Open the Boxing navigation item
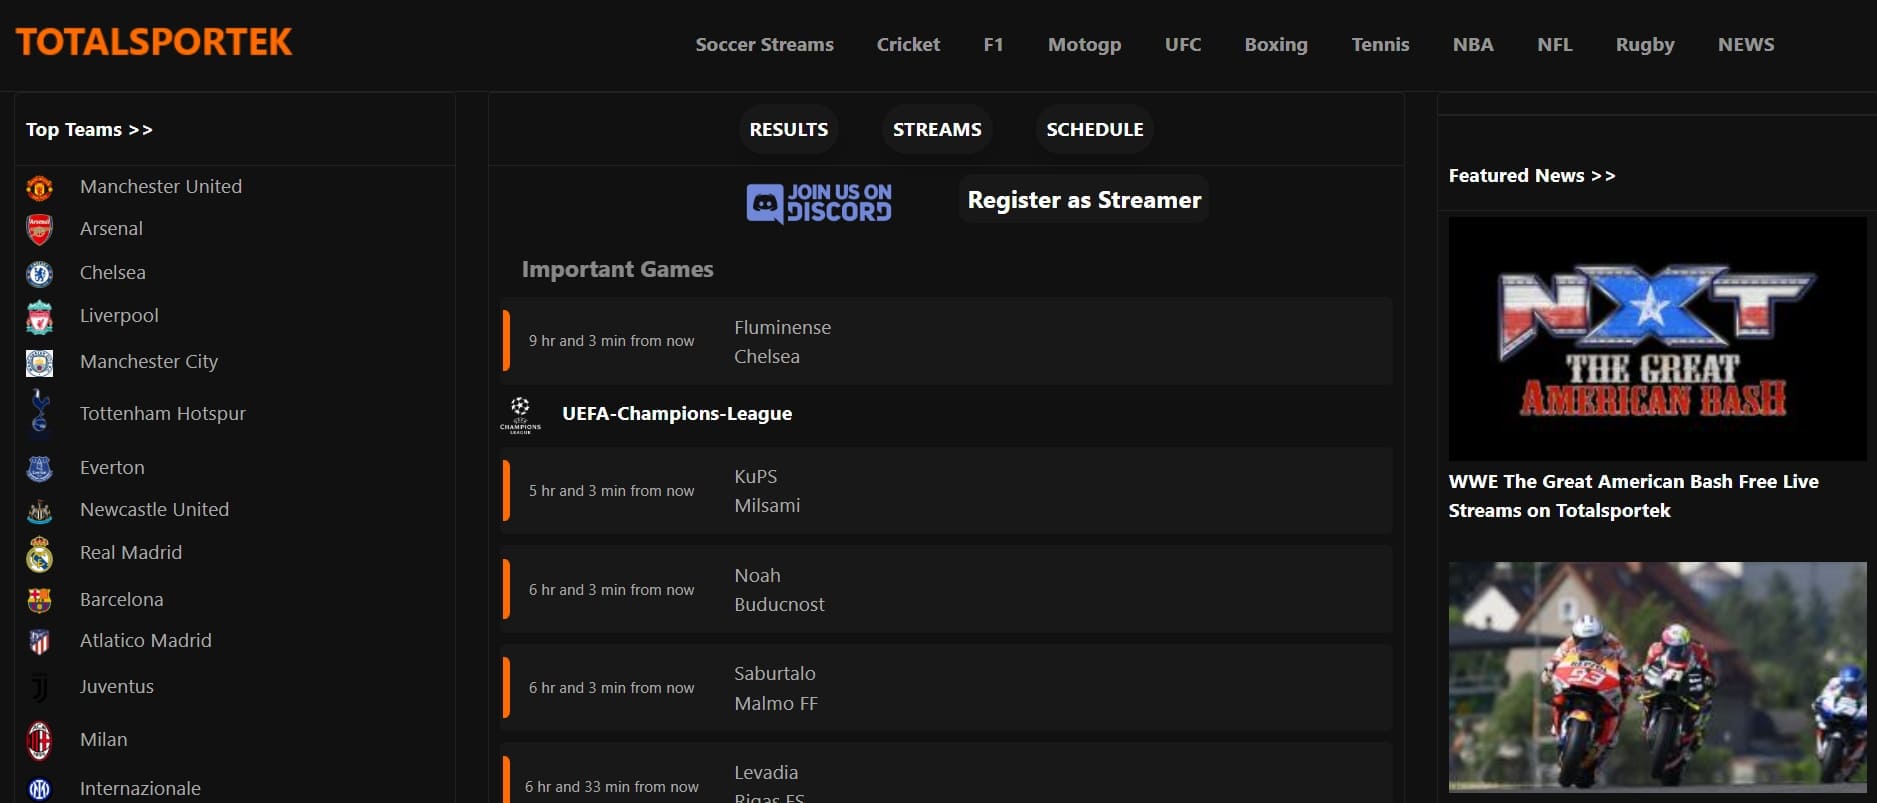Image resolution: width=1877 pixels, height=803 pixels. pos(1276,45)
